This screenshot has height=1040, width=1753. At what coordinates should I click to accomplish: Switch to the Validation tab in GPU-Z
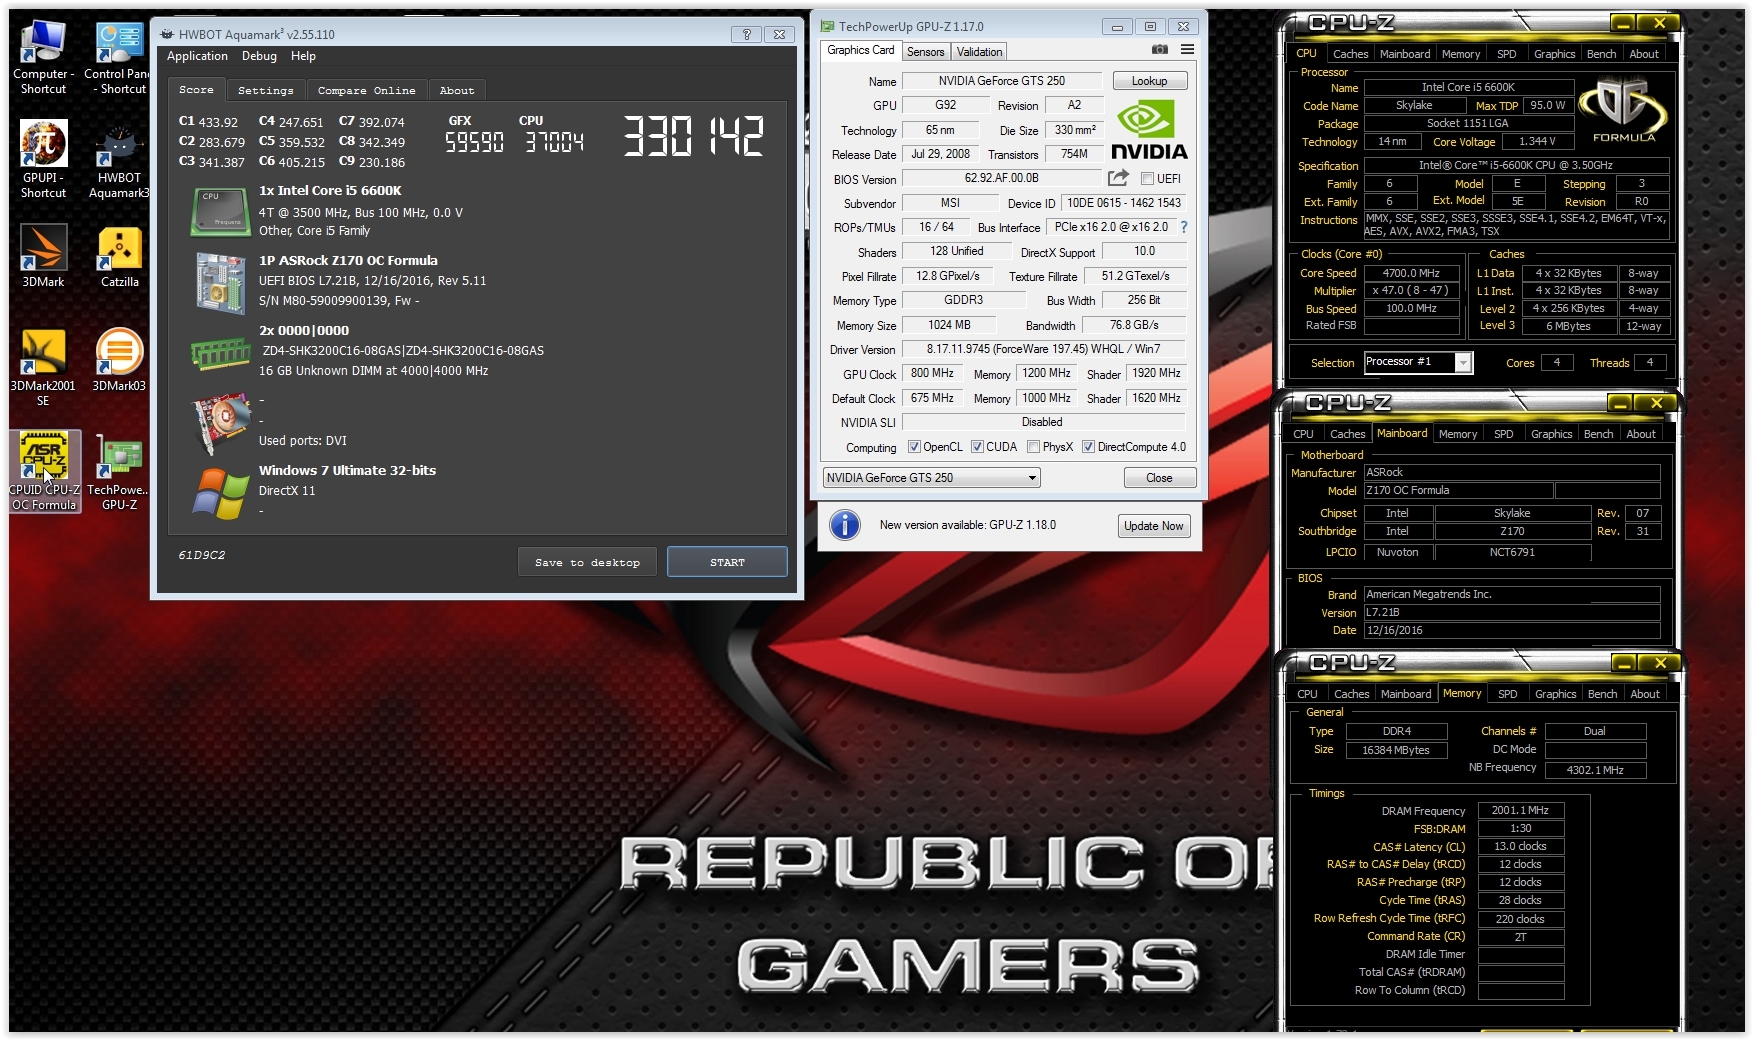(979, 52)
